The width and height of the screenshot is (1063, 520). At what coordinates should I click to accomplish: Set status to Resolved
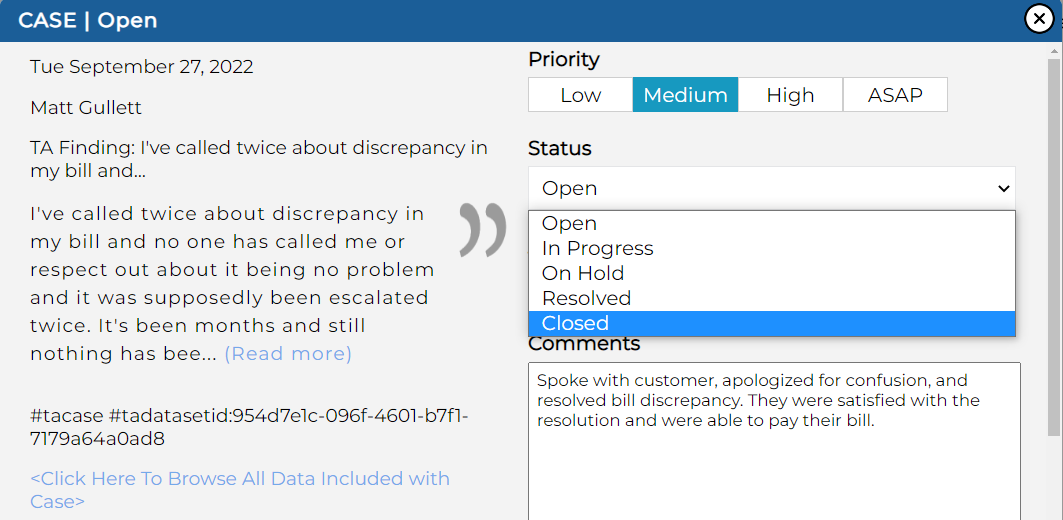click(587, 298)
